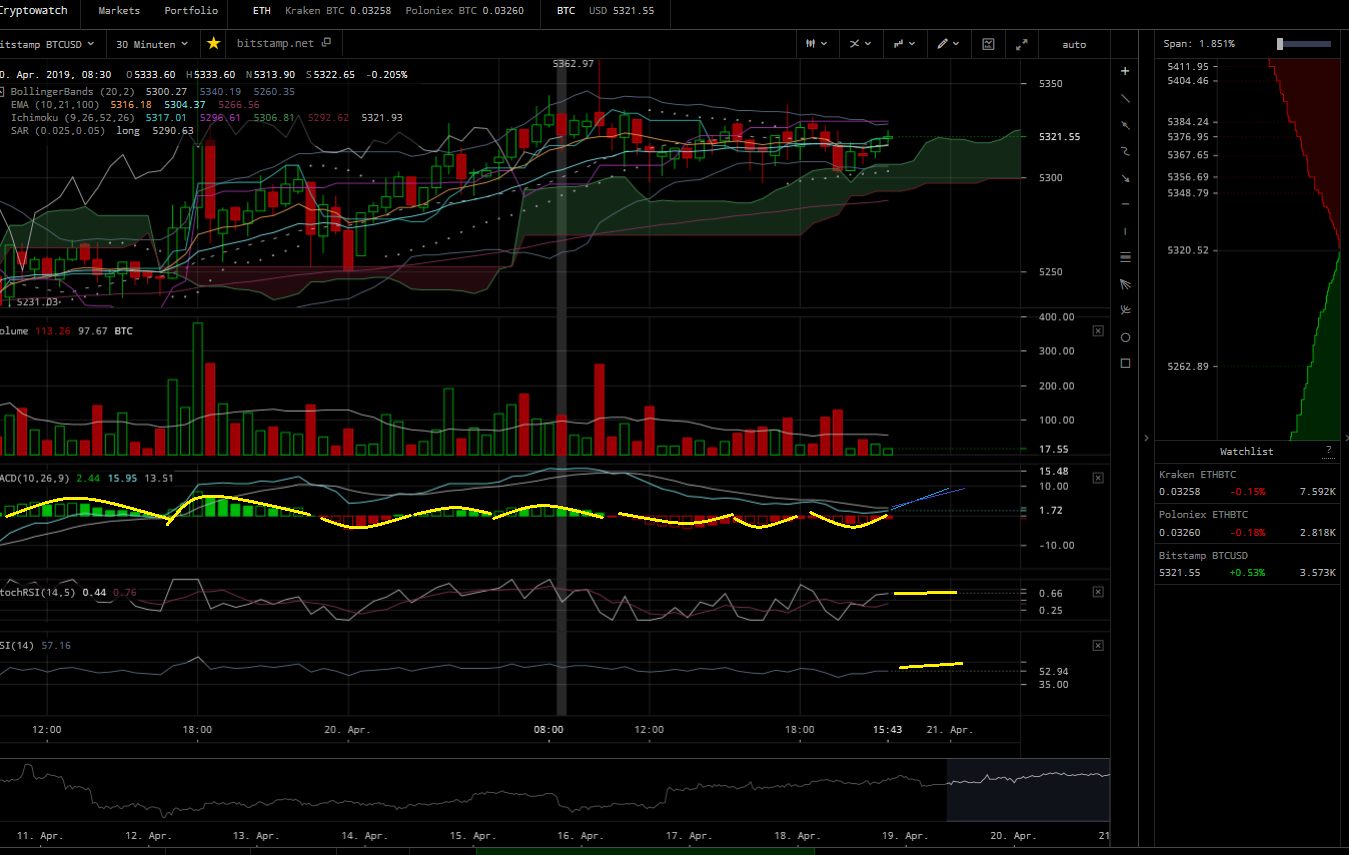Open the Watchlist help question mark
Screen dimensions: 1349x855
pos(1328,451)
